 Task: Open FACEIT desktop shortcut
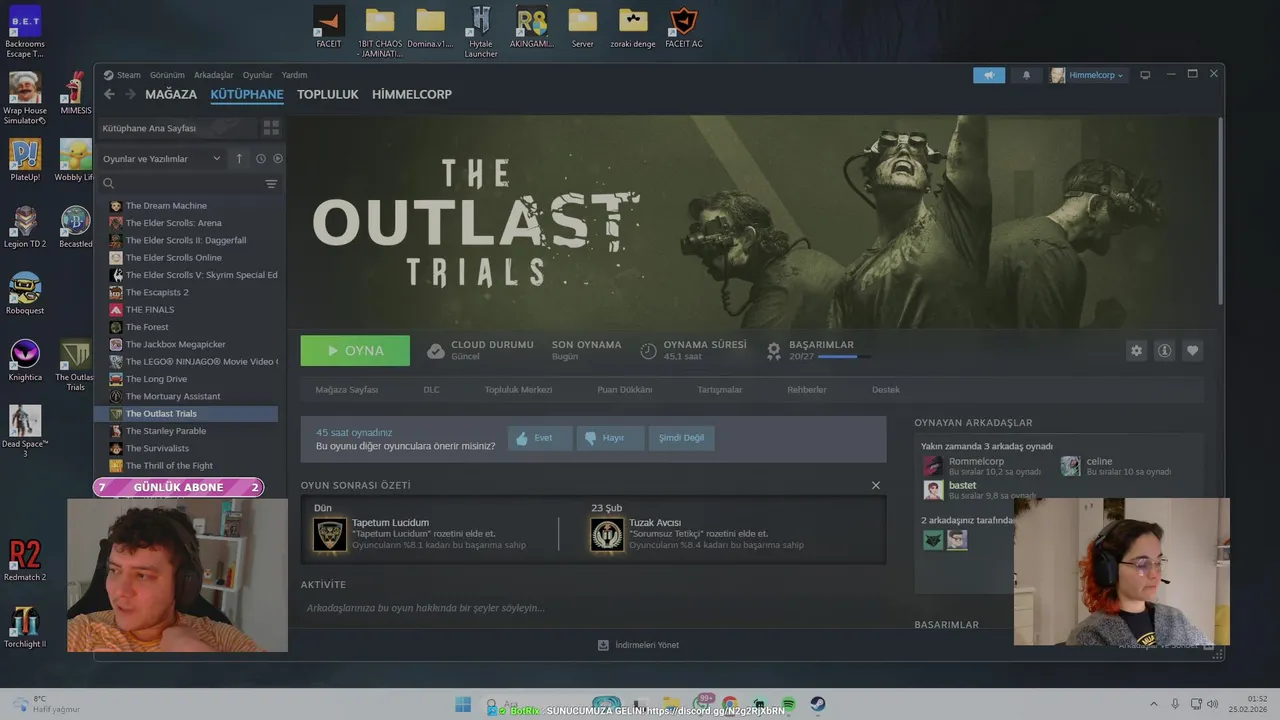coord(329,27)
